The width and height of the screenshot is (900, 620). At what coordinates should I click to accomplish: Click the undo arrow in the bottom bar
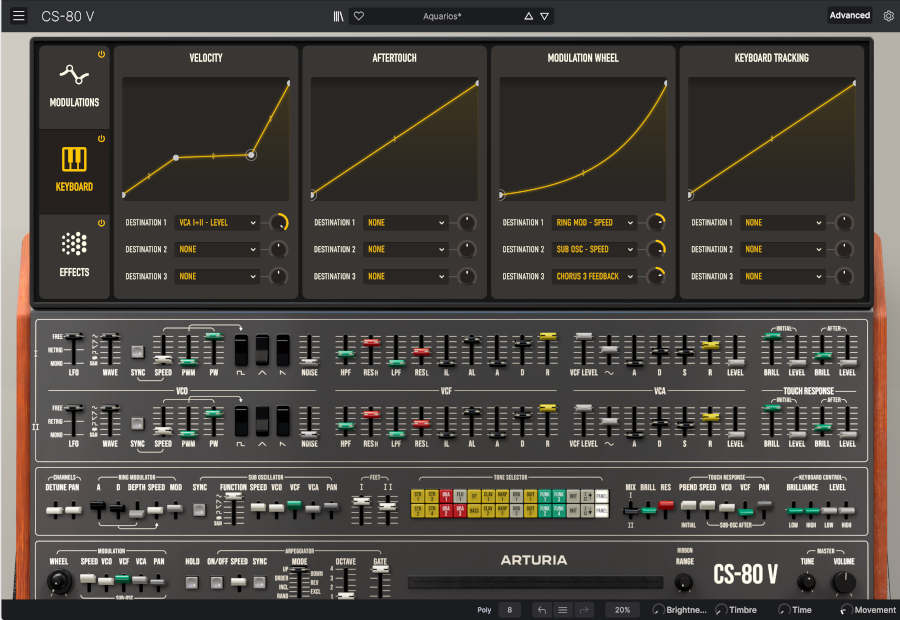point(541,609)
